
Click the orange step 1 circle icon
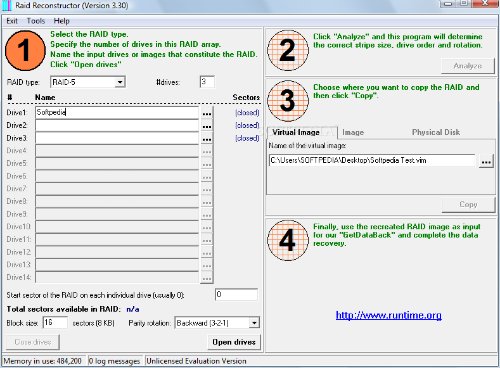point(25,50)
